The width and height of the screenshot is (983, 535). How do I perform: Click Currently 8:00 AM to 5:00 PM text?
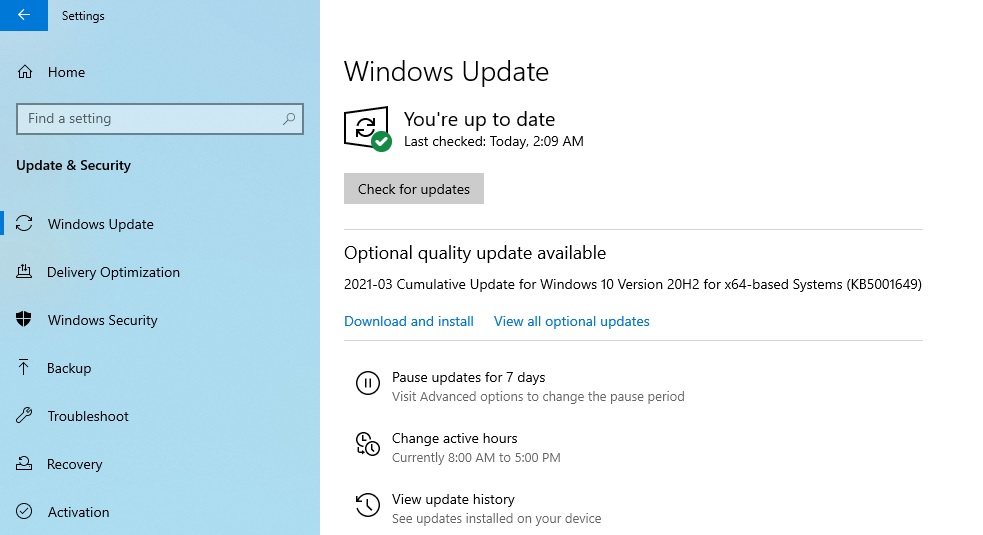coord(476,458)
